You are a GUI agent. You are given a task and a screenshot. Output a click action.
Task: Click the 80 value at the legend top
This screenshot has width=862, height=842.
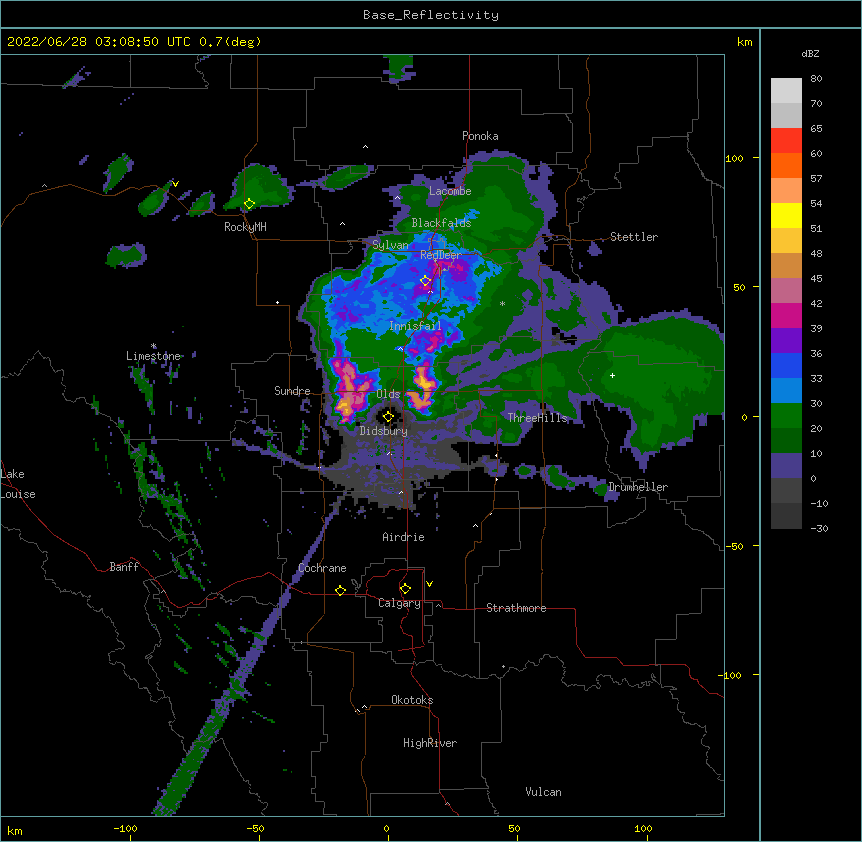(816, 79)
